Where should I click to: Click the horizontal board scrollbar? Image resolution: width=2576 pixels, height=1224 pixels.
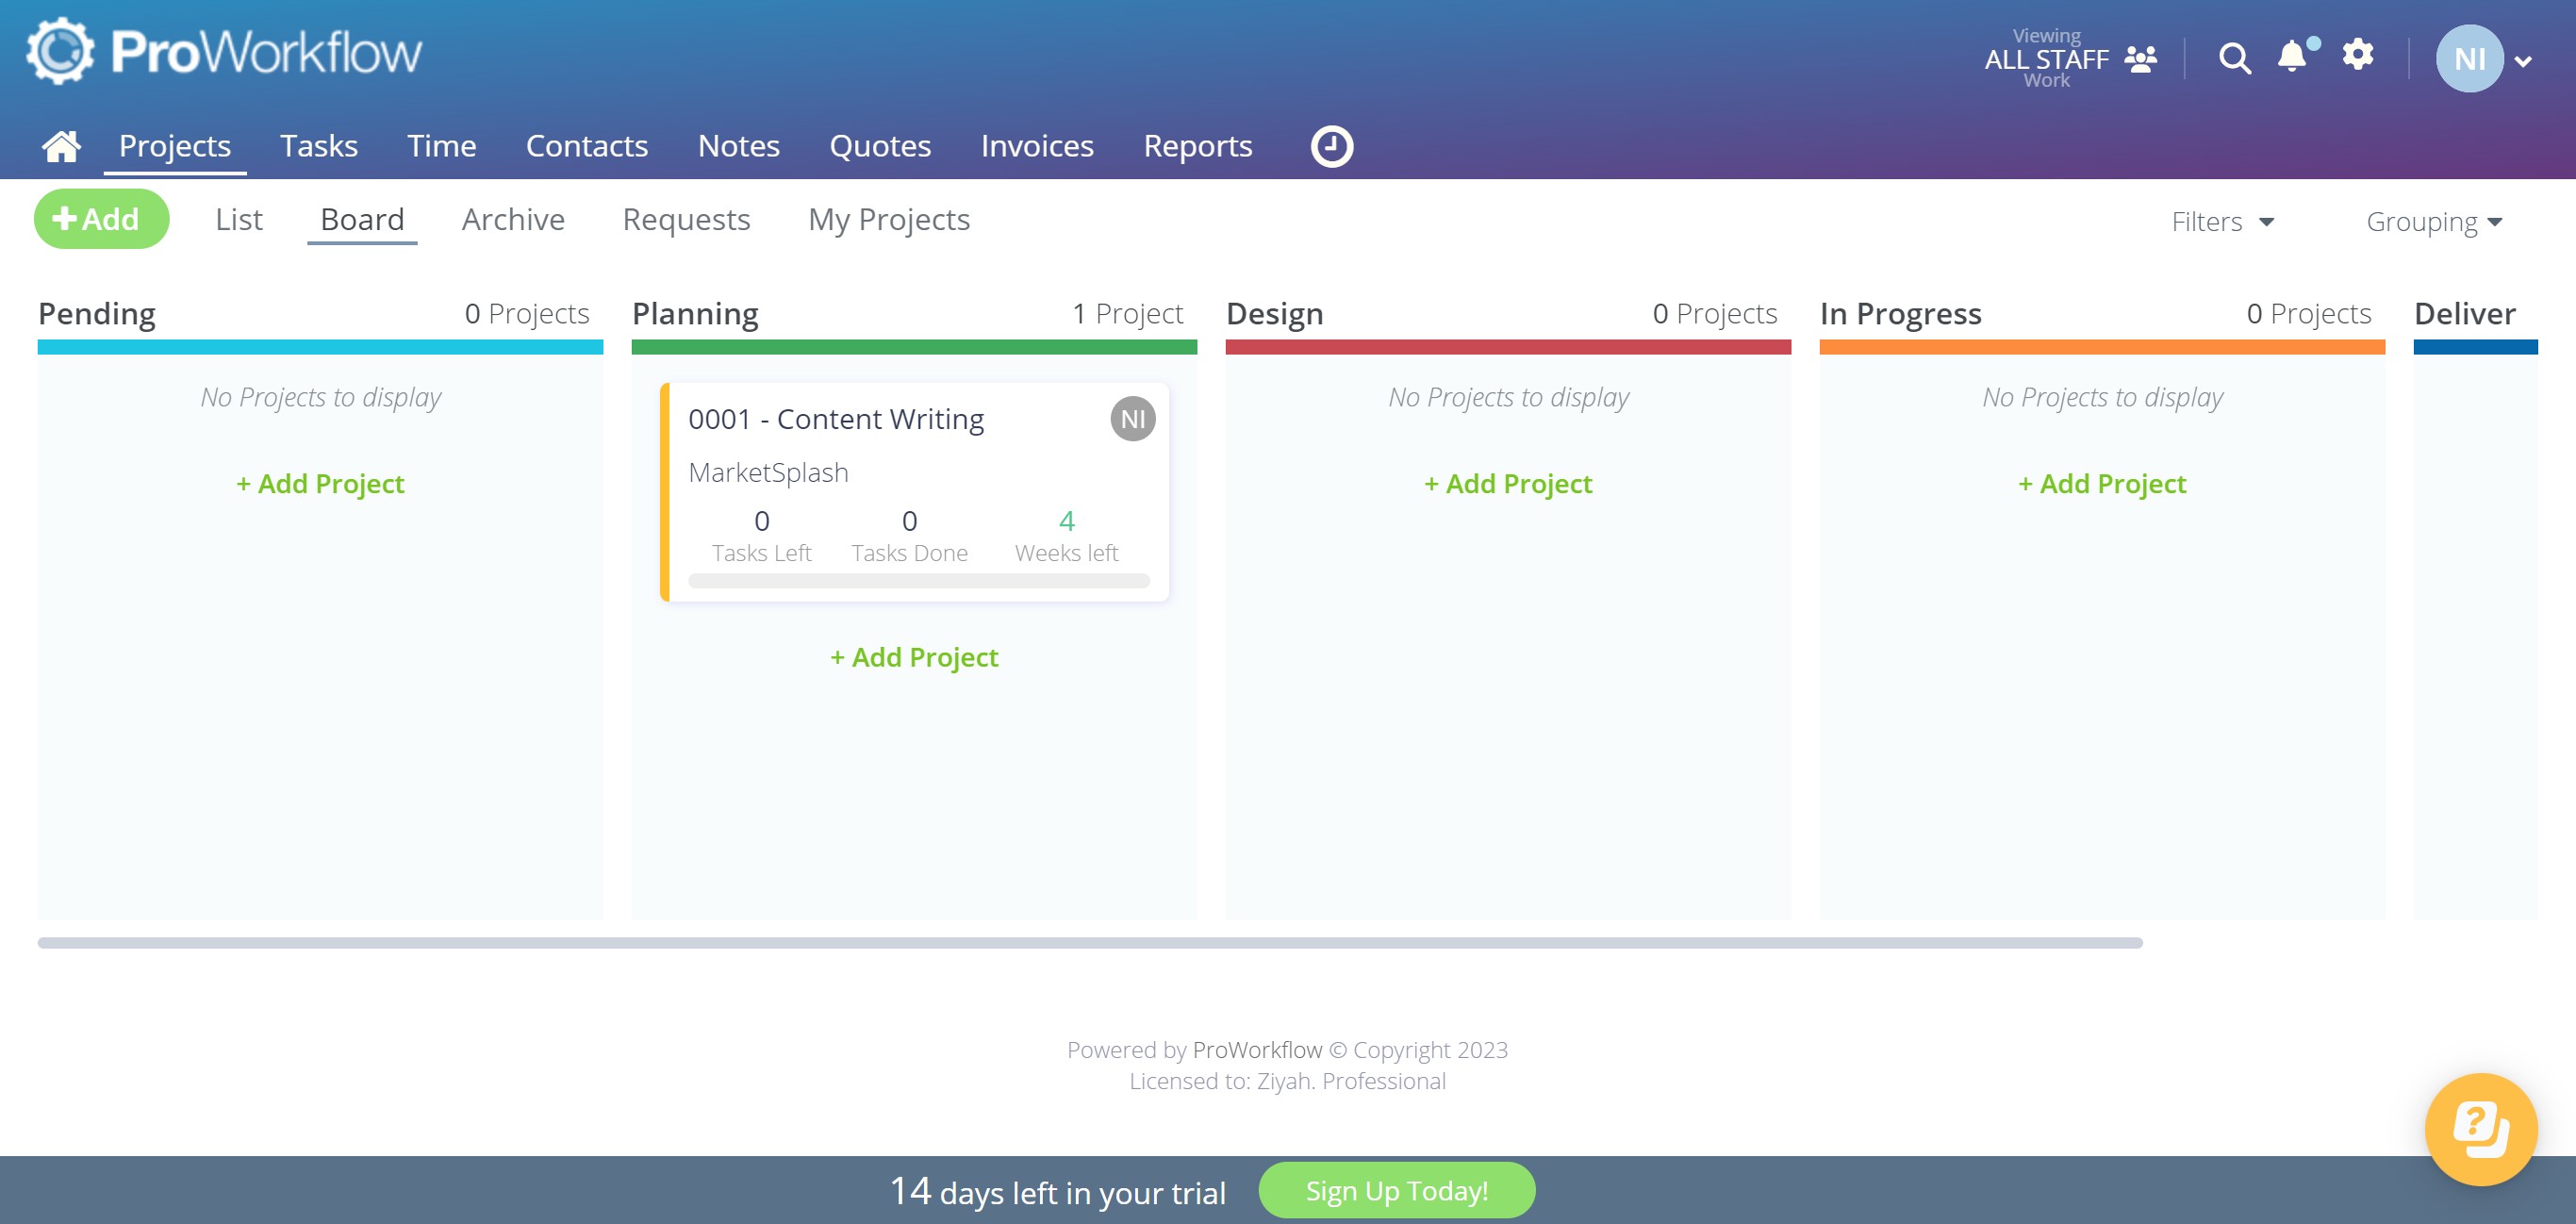point(1089,943)
